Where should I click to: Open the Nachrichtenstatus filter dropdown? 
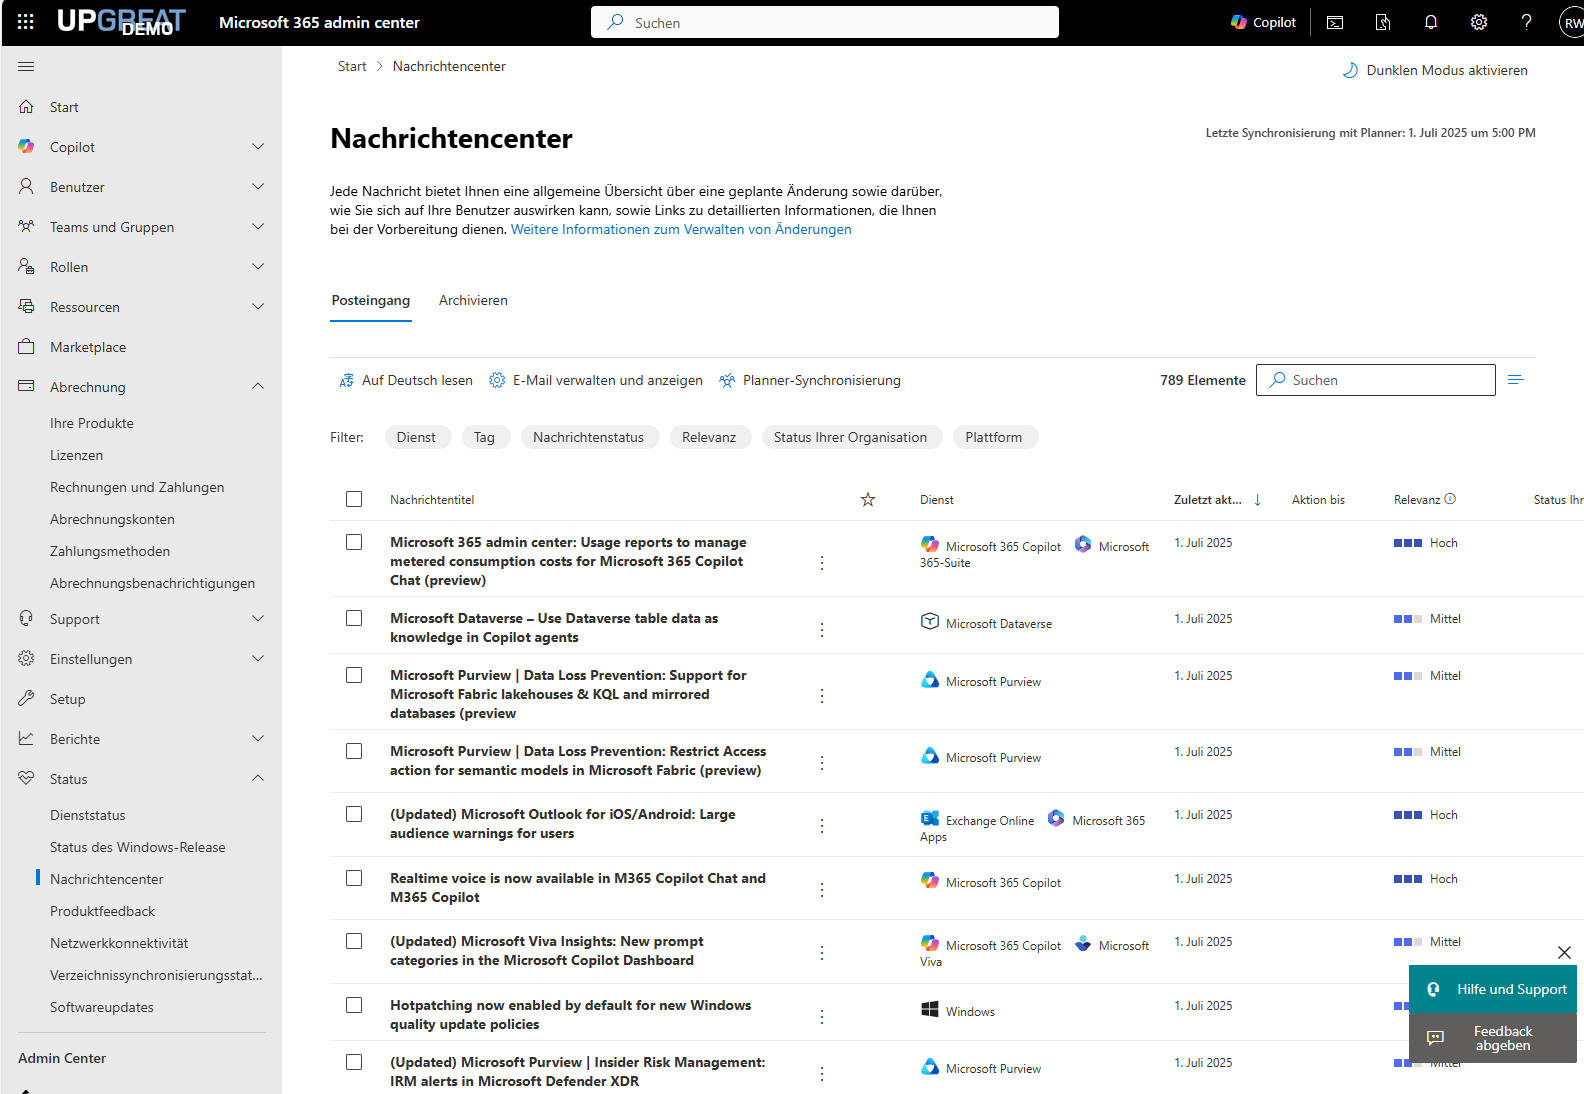click(x=589, y=437)
